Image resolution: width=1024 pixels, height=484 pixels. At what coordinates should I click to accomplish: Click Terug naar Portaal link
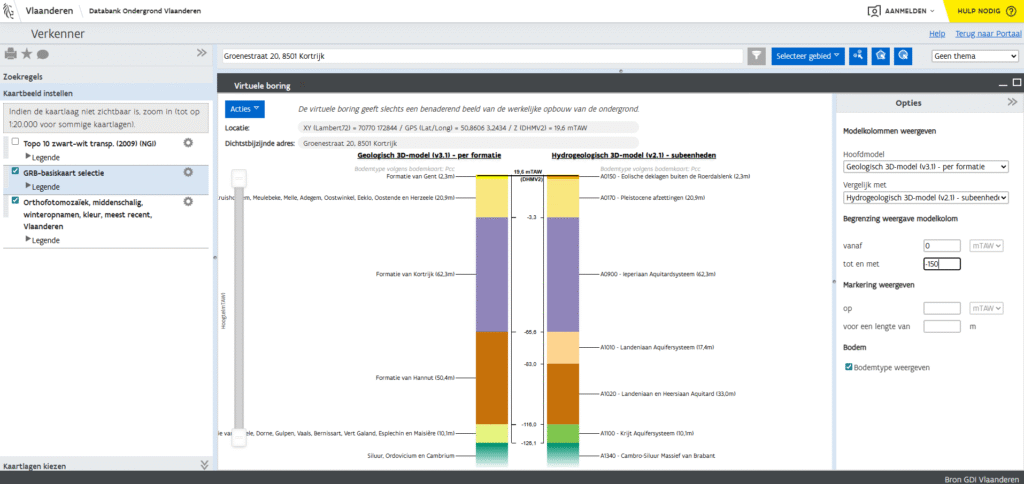987,34
